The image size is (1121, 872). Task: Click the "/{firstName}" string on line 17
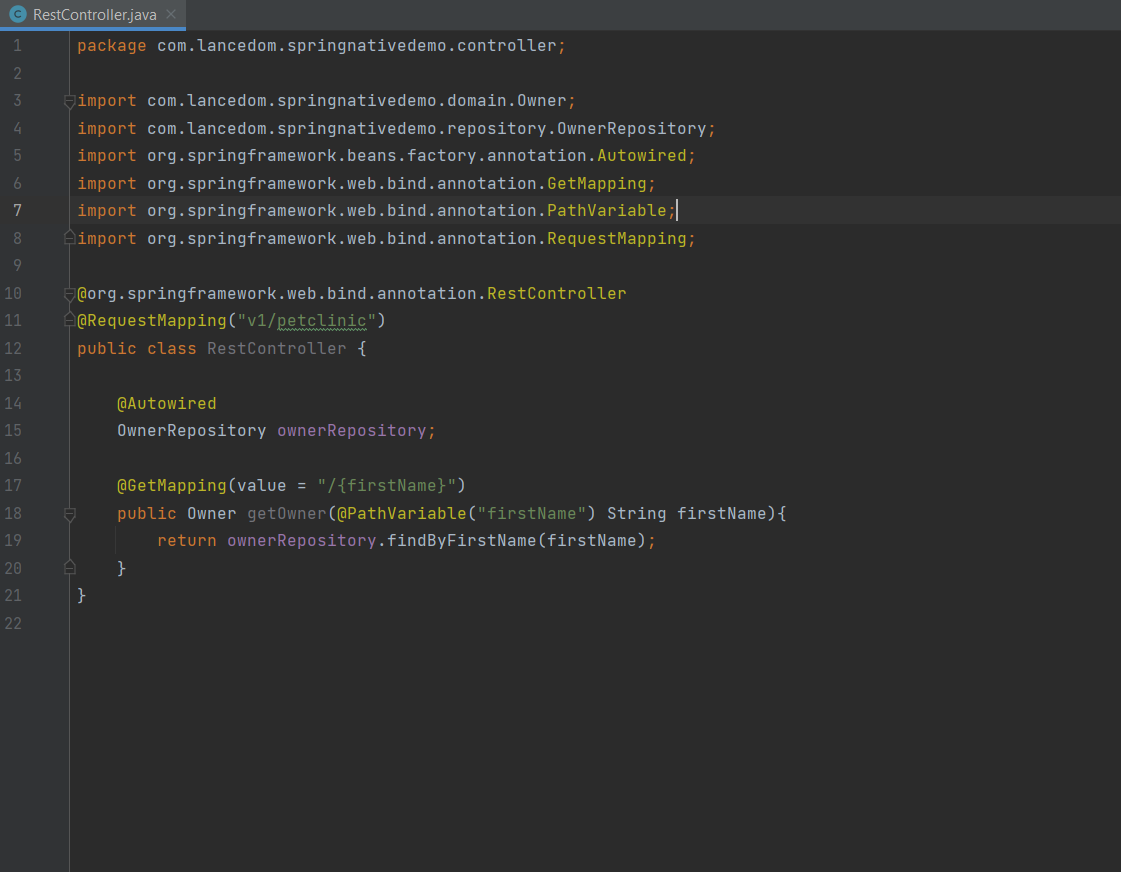386,486
